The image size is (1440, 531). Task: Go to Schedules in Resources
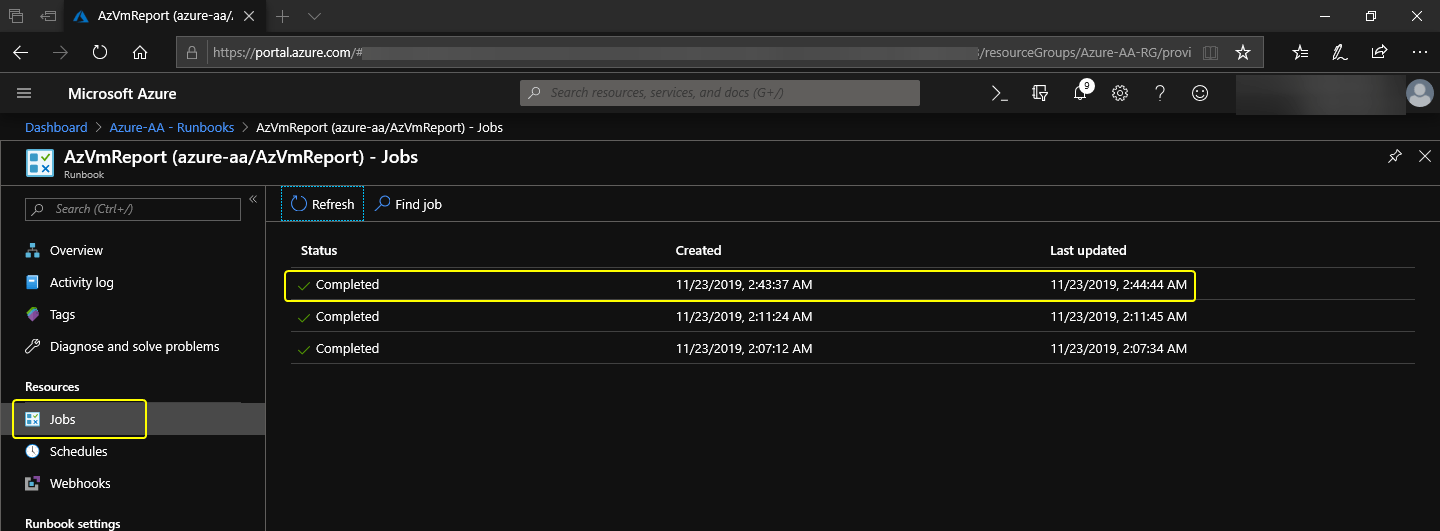coord(78,451)
